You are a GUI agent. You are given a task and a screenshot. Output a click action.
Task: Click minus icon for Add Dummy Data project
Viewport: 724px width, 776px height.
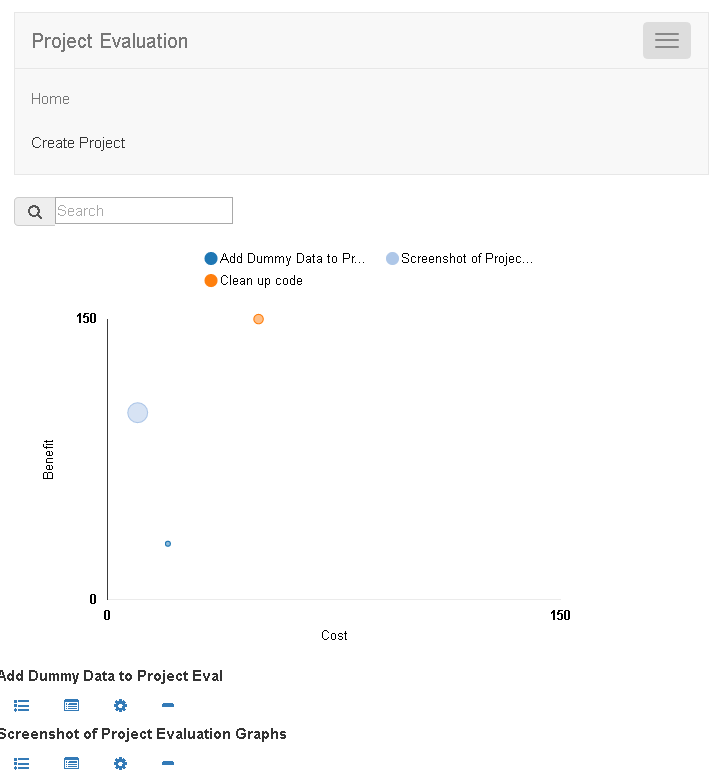pos(168,706)
